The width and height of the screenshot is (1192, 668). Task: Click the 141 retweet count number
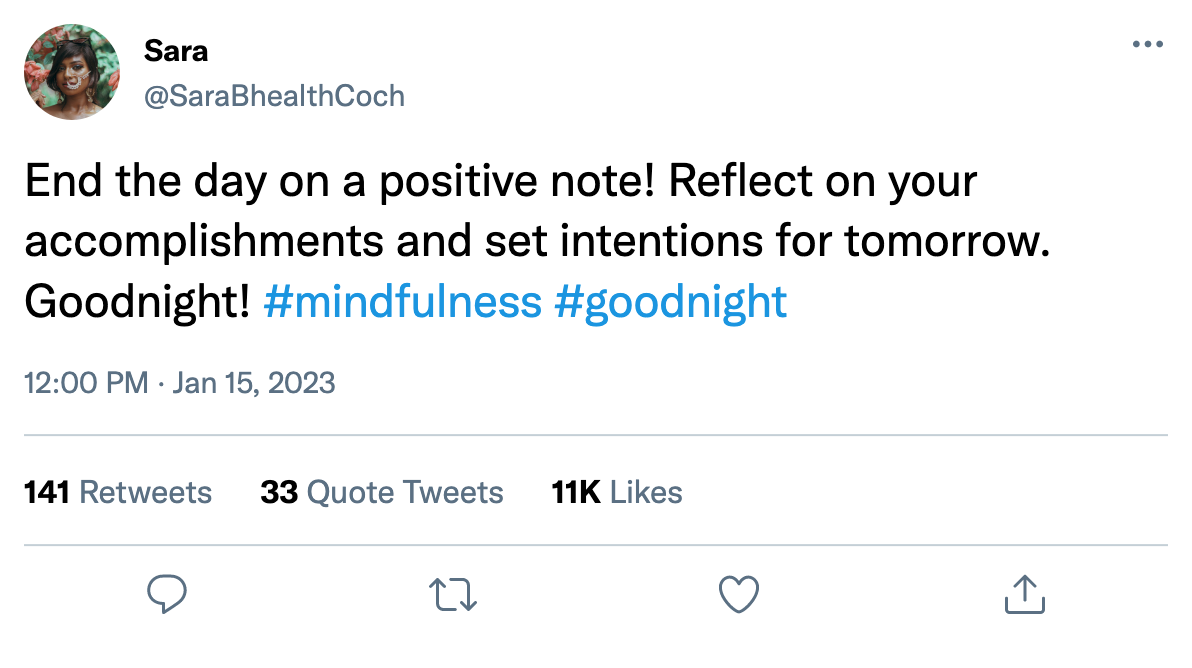point(46,492)
